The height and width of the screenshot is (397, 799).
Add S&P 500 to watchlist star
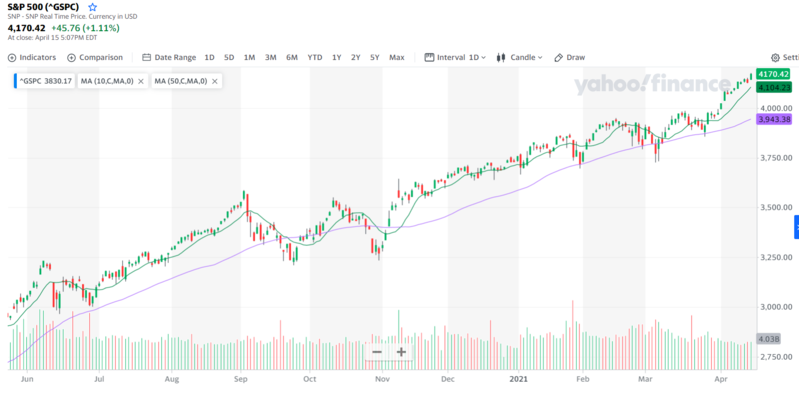point(92,7)
